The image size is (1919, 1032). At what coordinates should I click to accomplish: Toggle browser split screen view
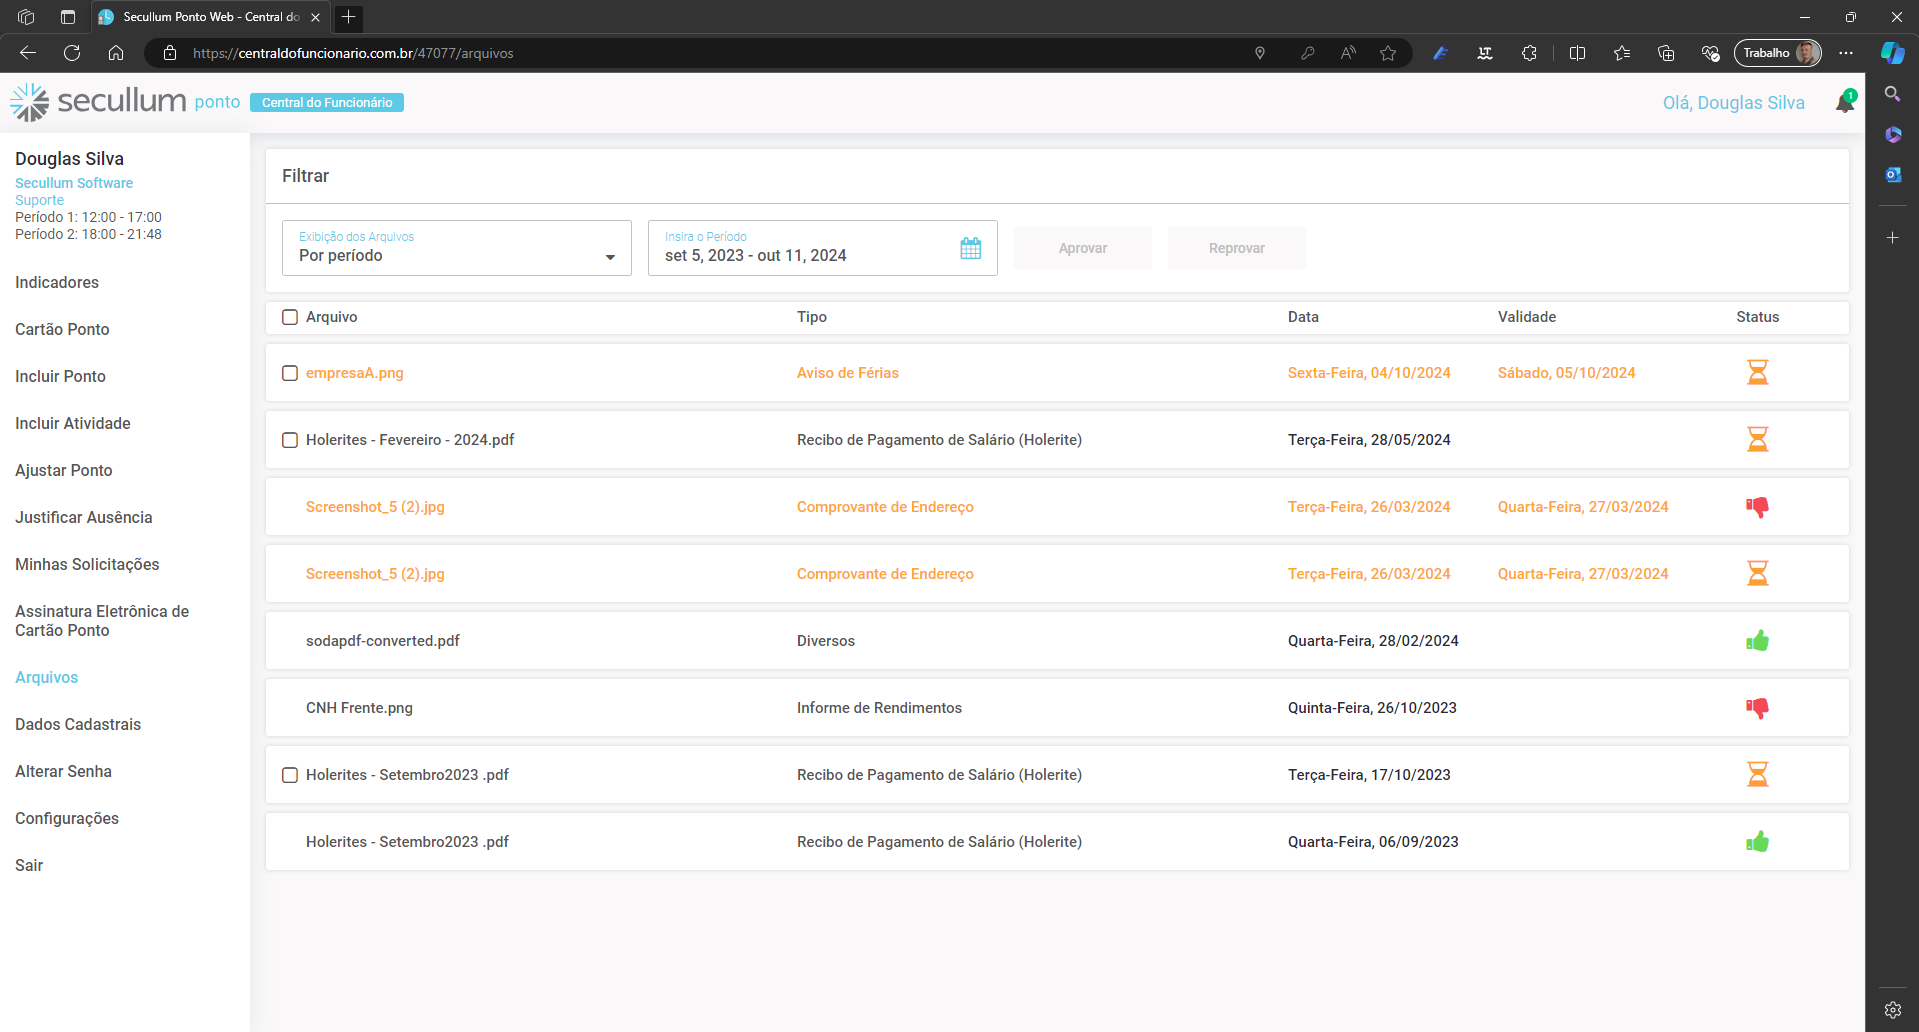pyautogui.click(x=1577, y=53)
